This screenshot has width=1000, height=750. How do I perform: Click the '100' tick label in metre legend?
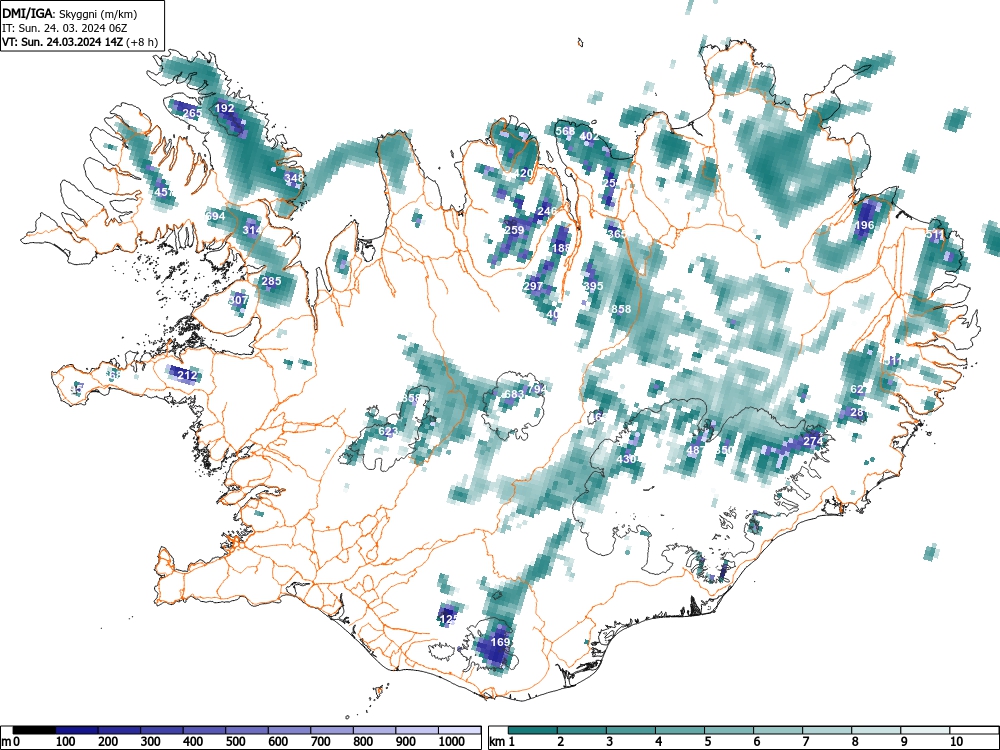66,742
